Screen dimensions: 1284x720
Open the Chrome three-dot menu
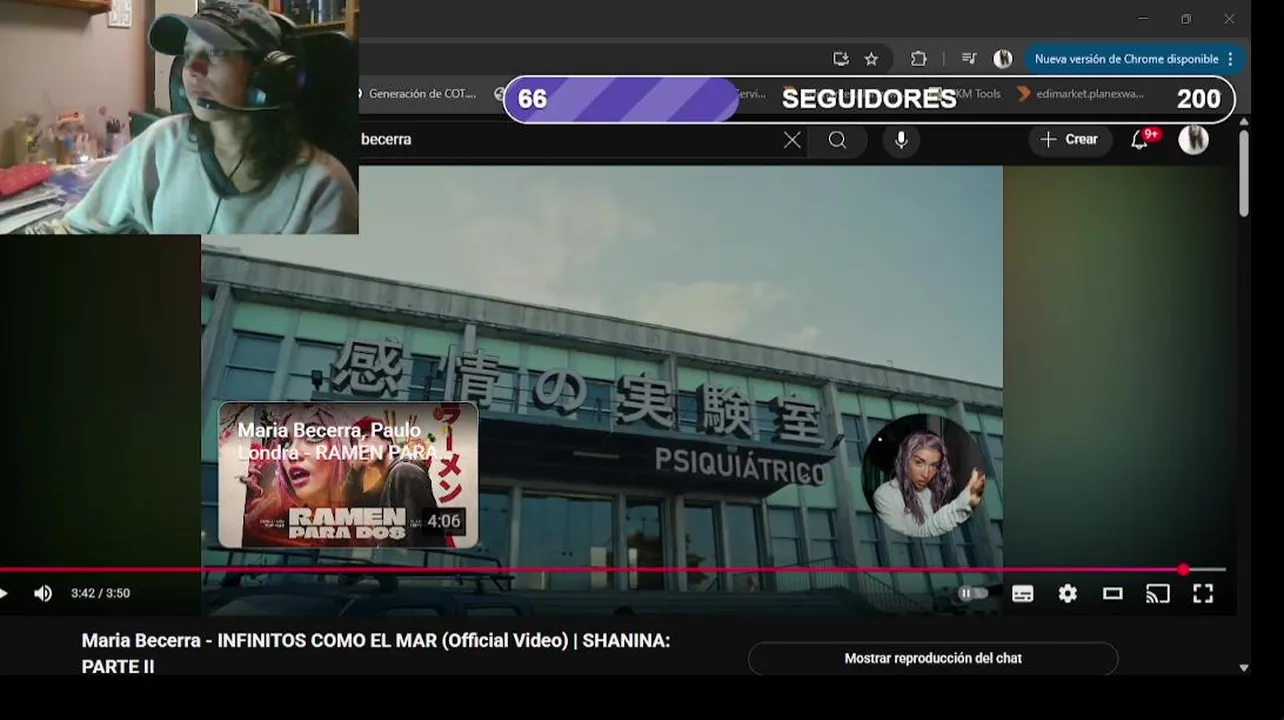[x=1230, y=59]
